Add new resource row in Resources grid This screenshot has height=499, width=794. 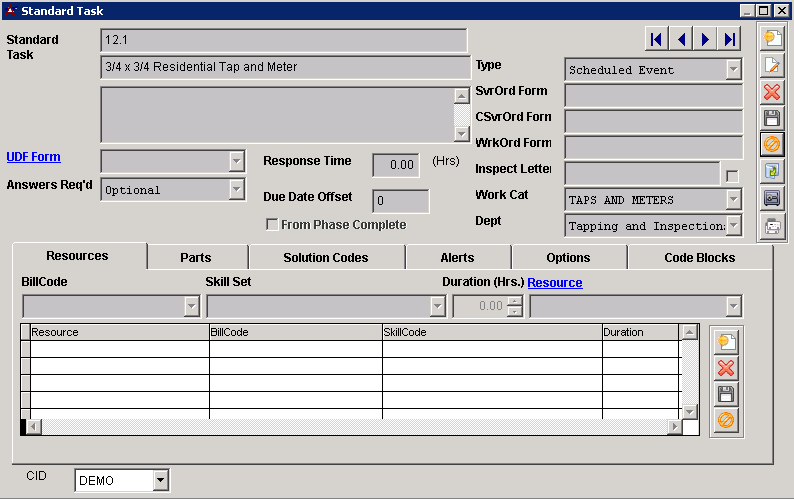726,341
